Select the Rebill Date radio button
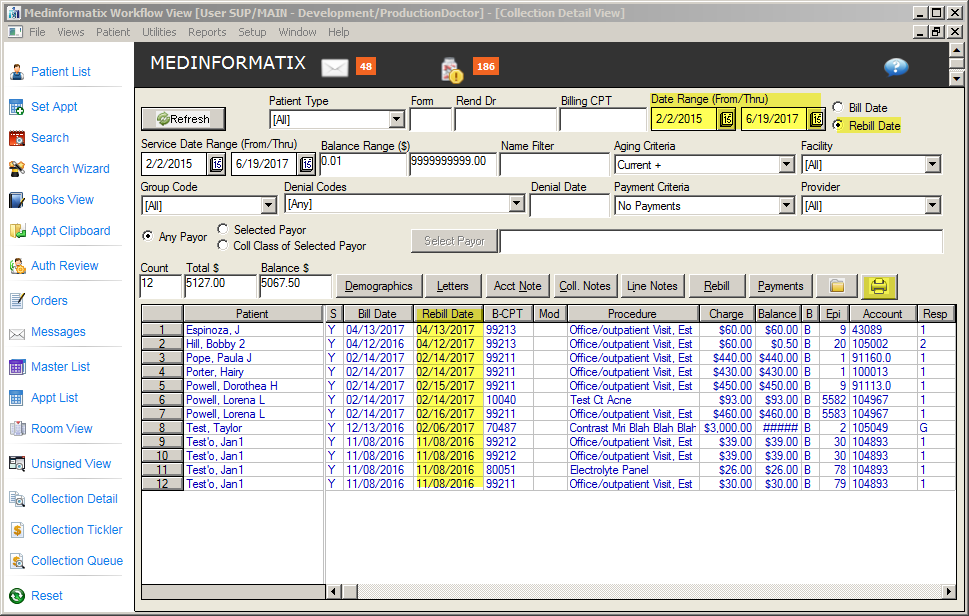Screen dimensions: 969x616 (838, 125)
